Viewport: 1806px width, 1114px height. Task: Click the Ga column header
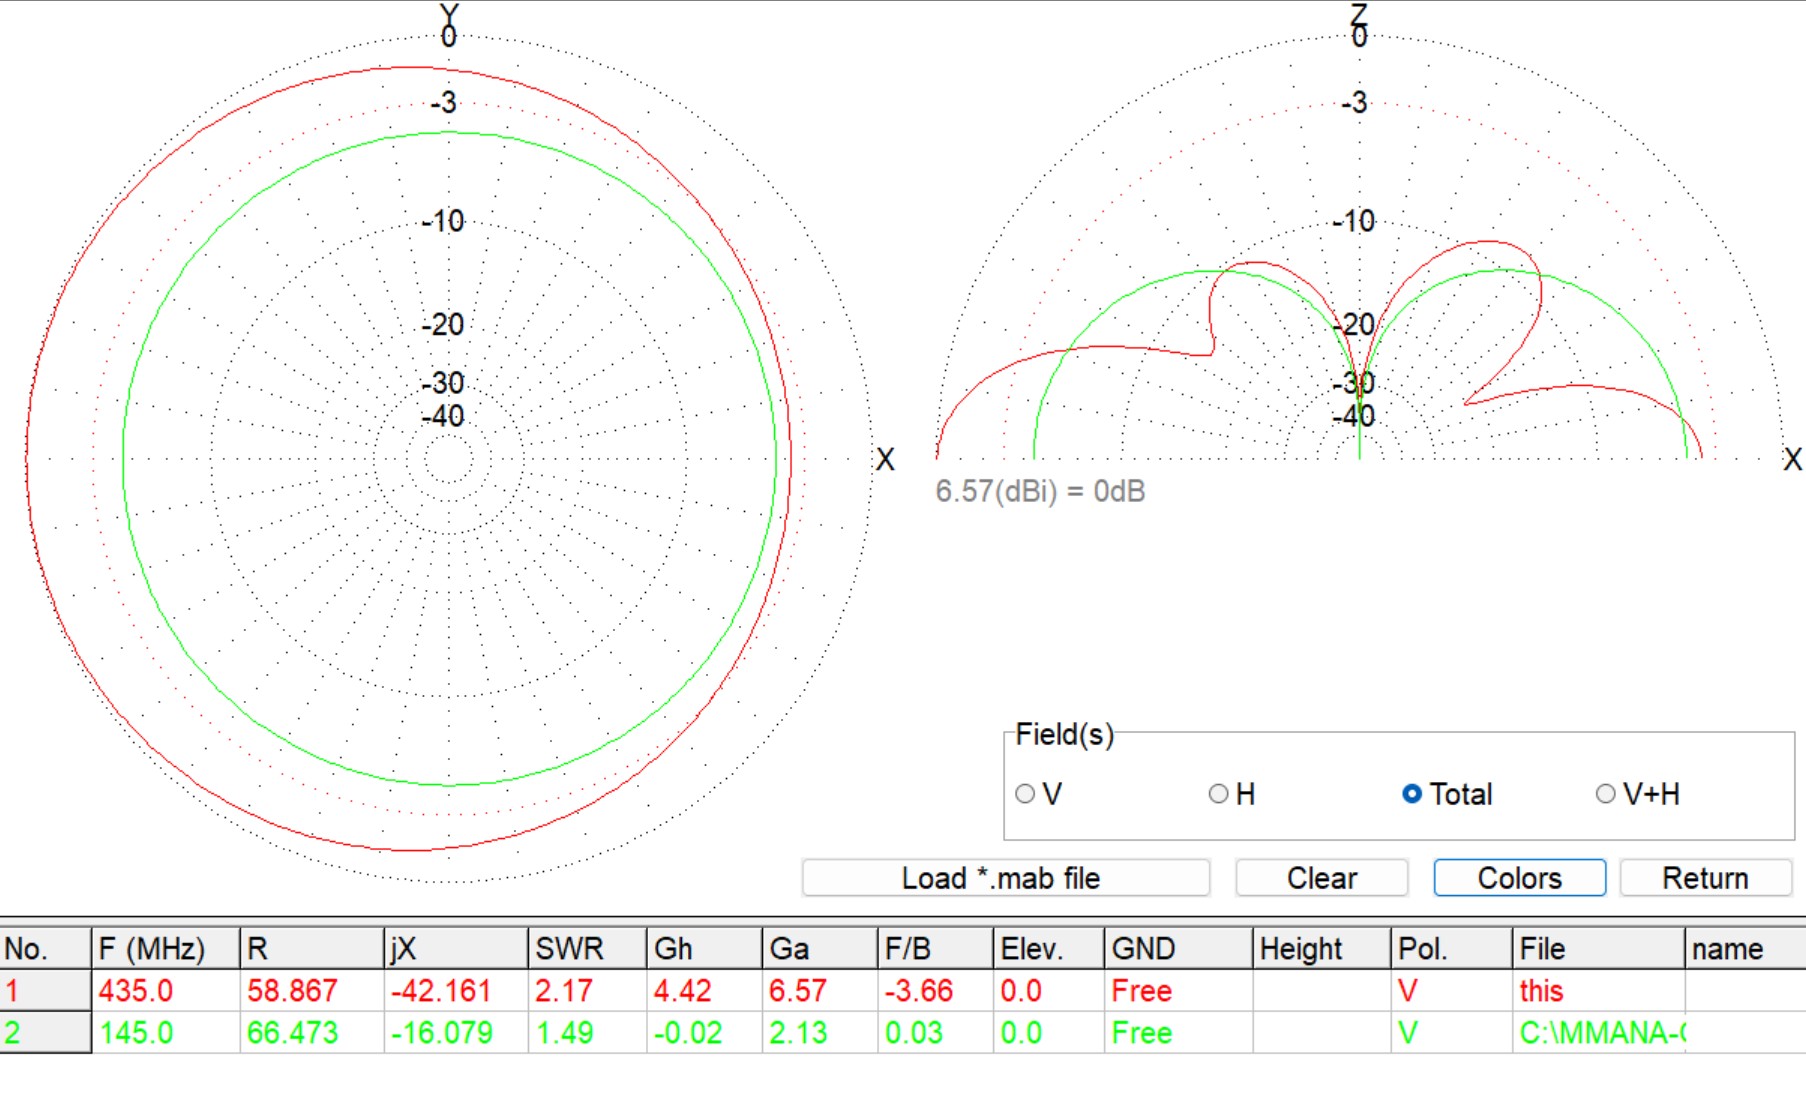[x=819, y=948]
